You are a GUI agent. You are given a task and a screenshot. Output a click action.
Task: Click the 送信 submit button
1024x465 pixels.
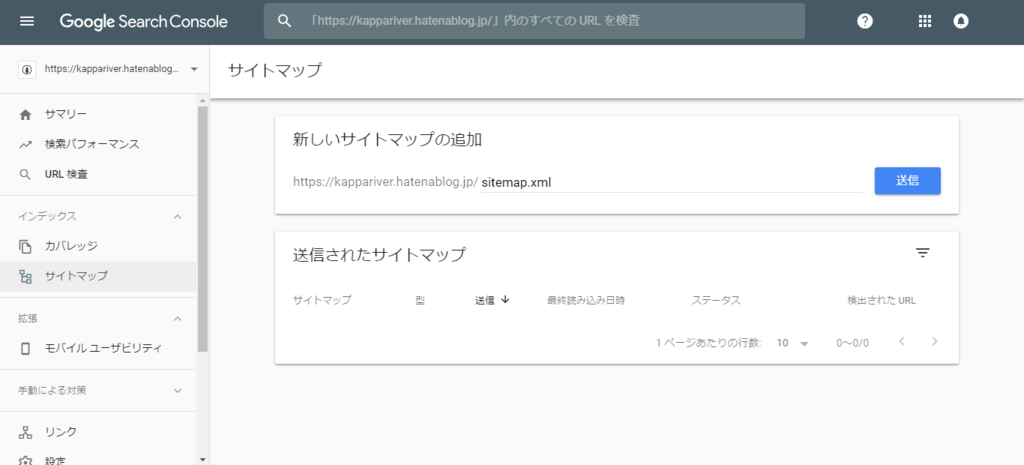(x=908, y=181)
